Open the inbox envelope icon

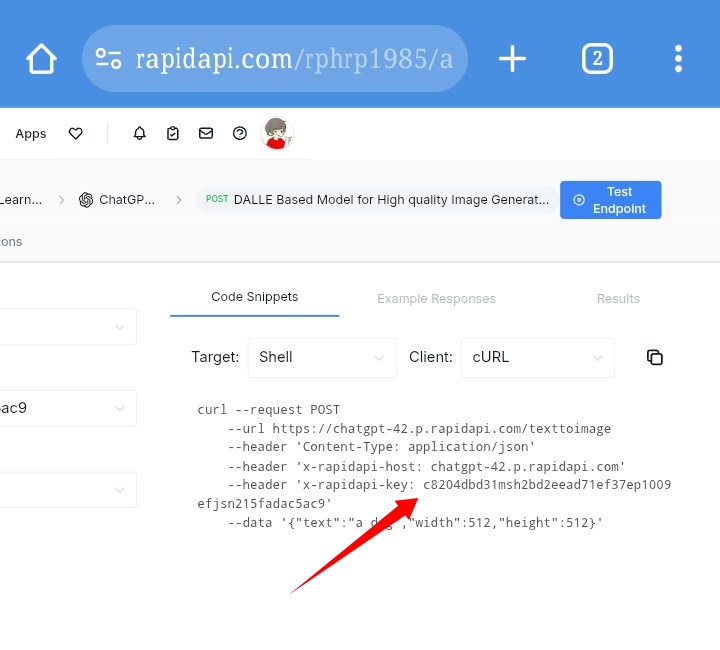coord(206,134)
